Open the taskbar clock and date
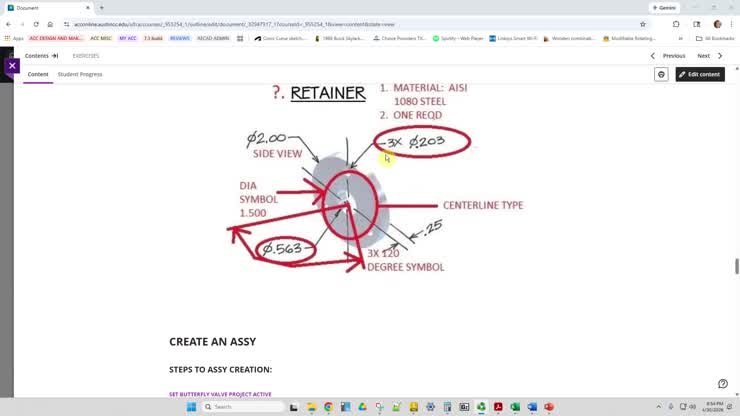740x416 pixels. point(712,407)
